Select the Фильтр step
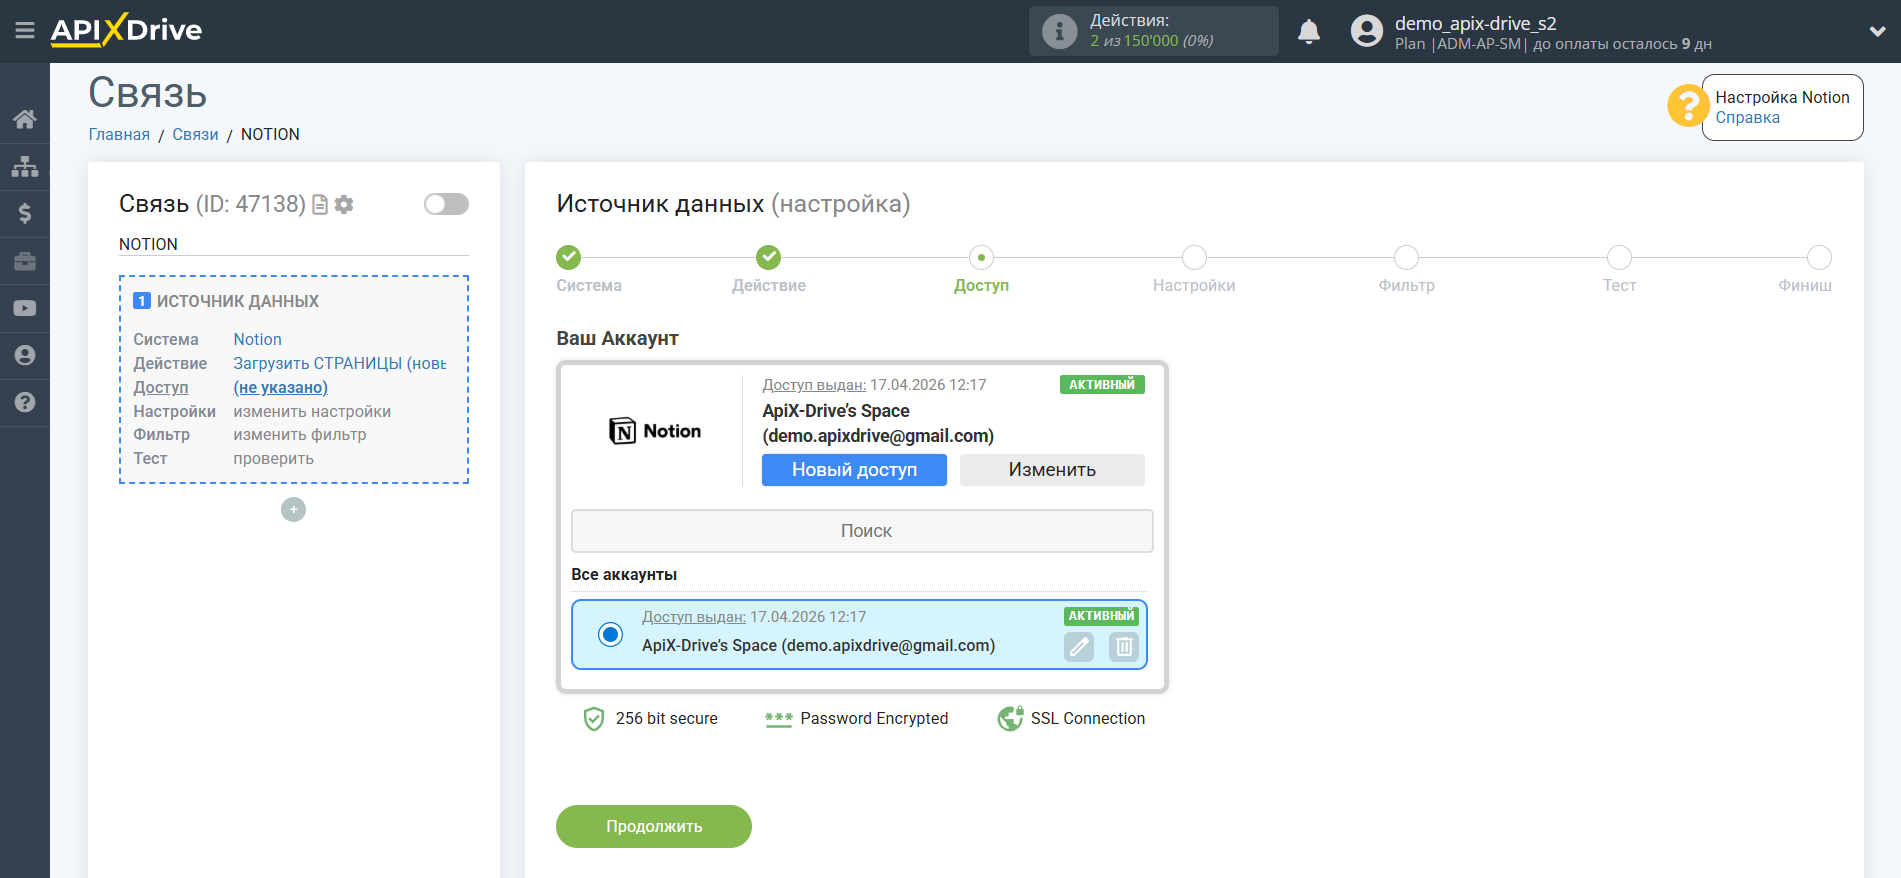Viewport: 1901px width, 878px height. 1406,257
